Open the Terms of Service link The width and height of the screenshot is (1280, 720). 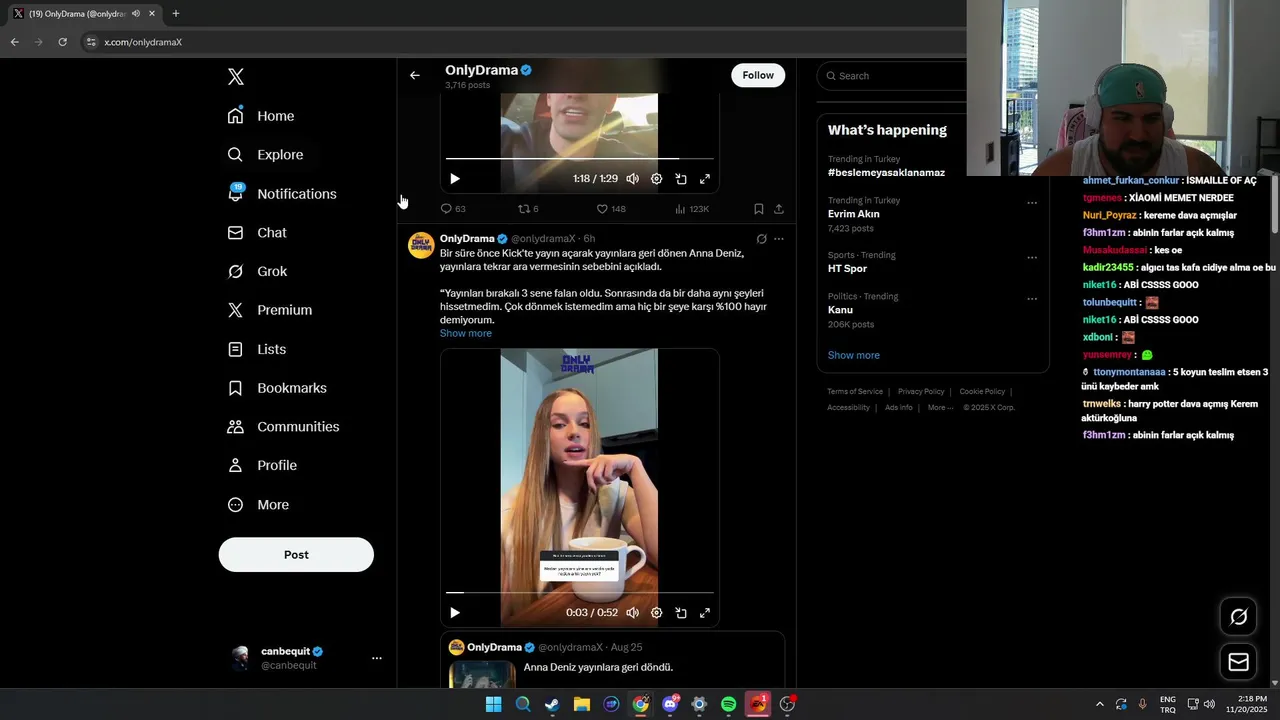tap(855, 392)
